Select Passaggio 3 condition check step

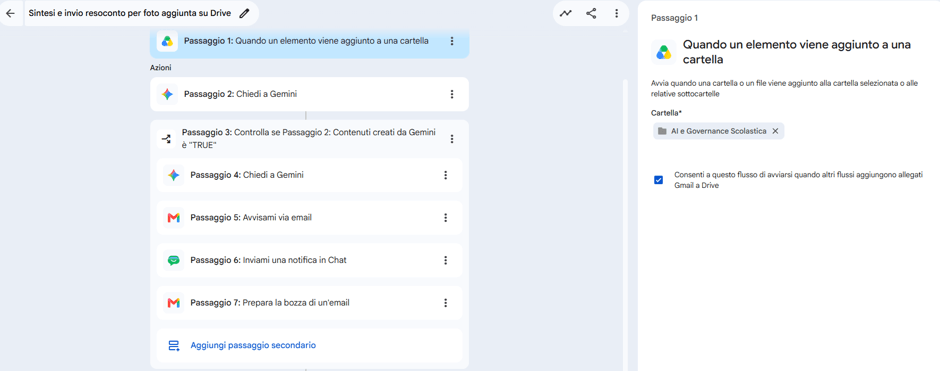point(309,139)
